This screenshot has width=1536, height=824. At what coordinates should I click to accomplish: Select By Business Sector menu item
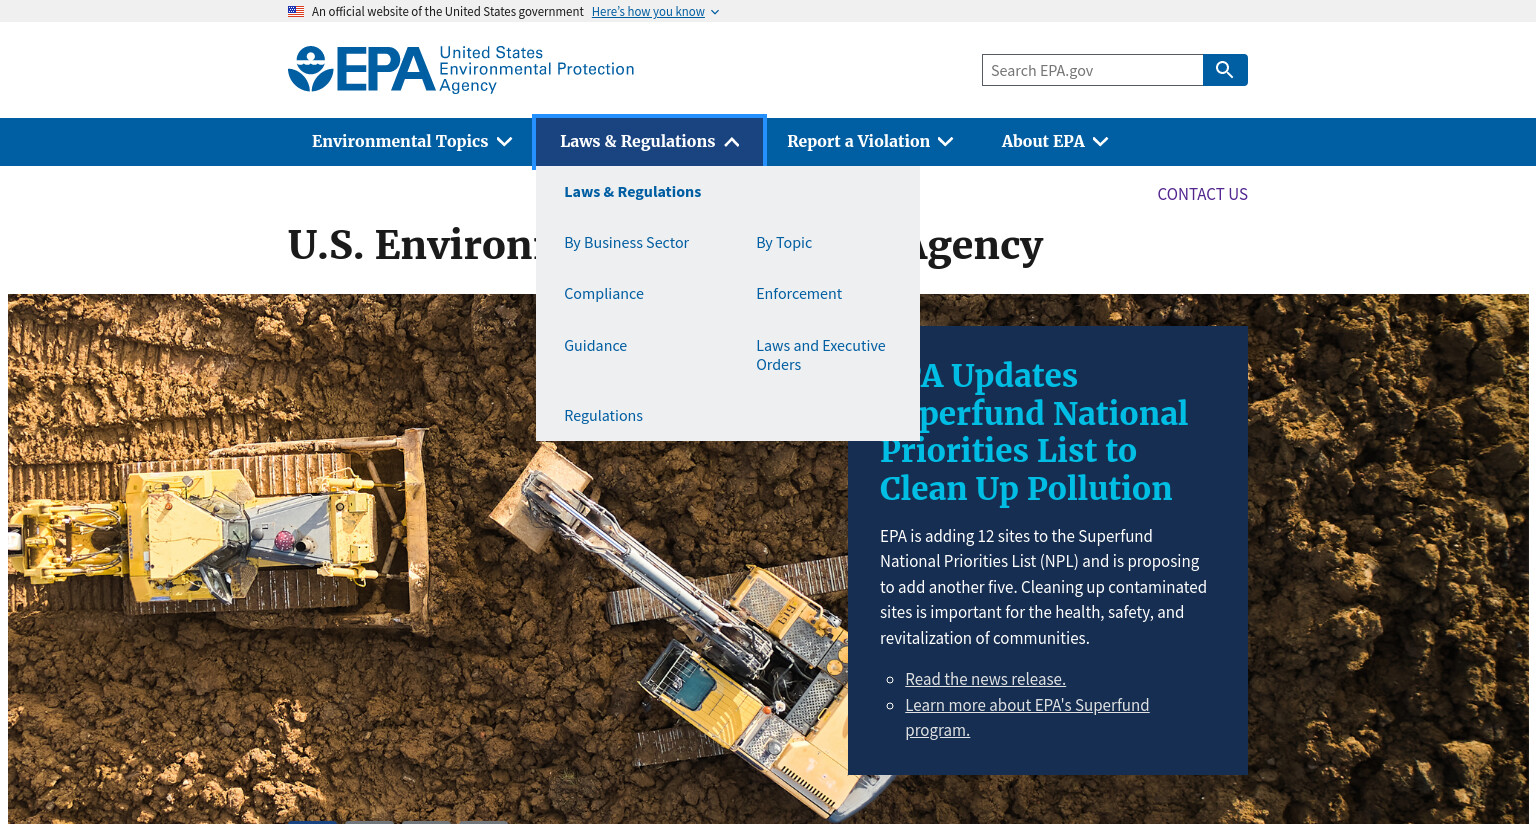coord(626,243)
